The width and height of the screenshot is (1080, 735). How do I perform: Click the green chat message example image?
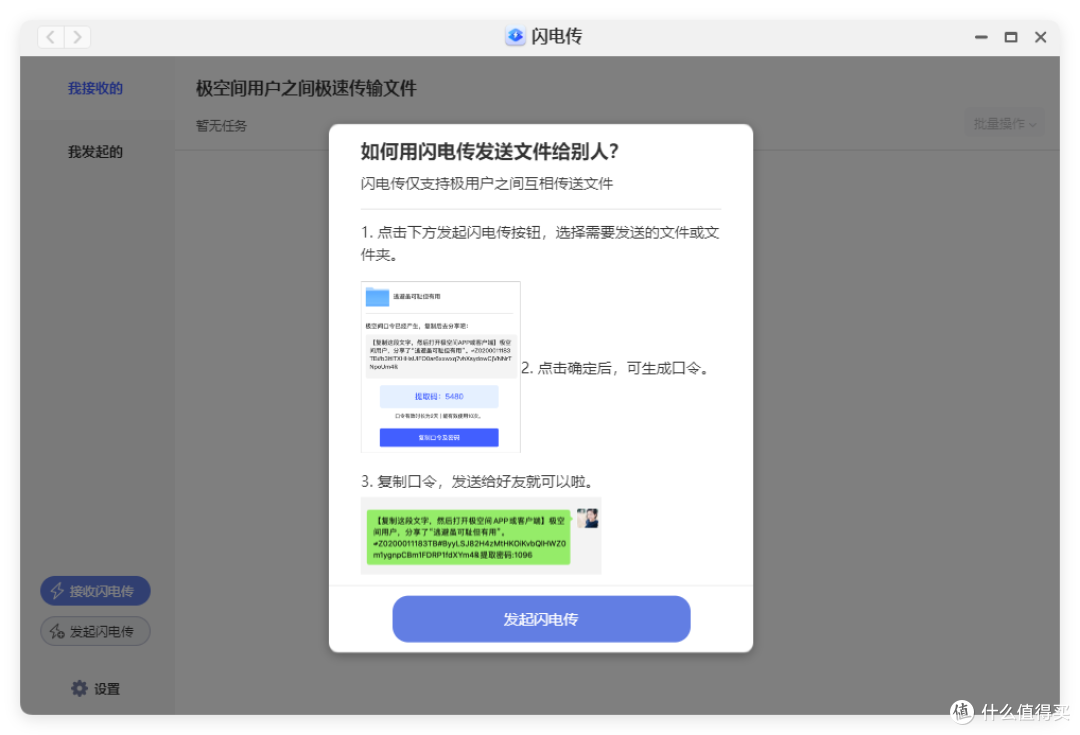pyautogui.click(x=468, y=537)
